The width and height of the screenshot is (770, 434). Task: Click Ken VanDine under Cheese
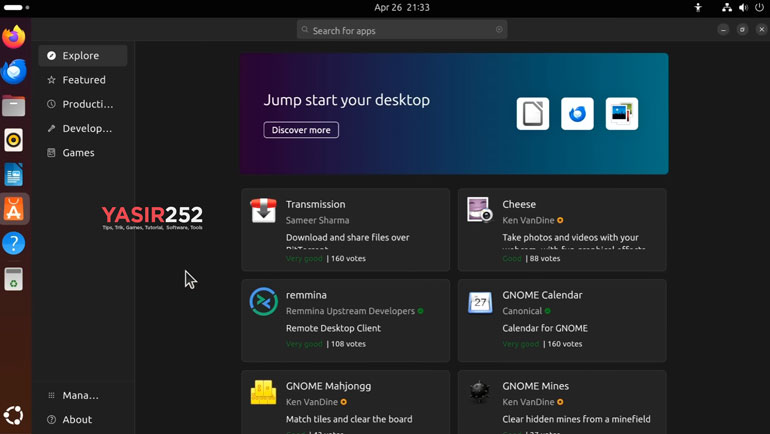[x=528, y=220]
